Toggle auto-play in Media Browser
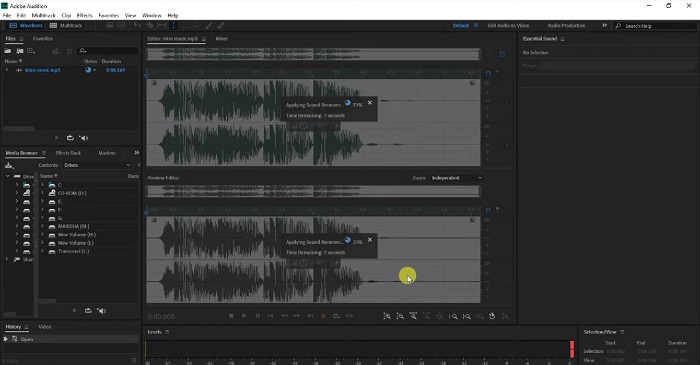 101,311
